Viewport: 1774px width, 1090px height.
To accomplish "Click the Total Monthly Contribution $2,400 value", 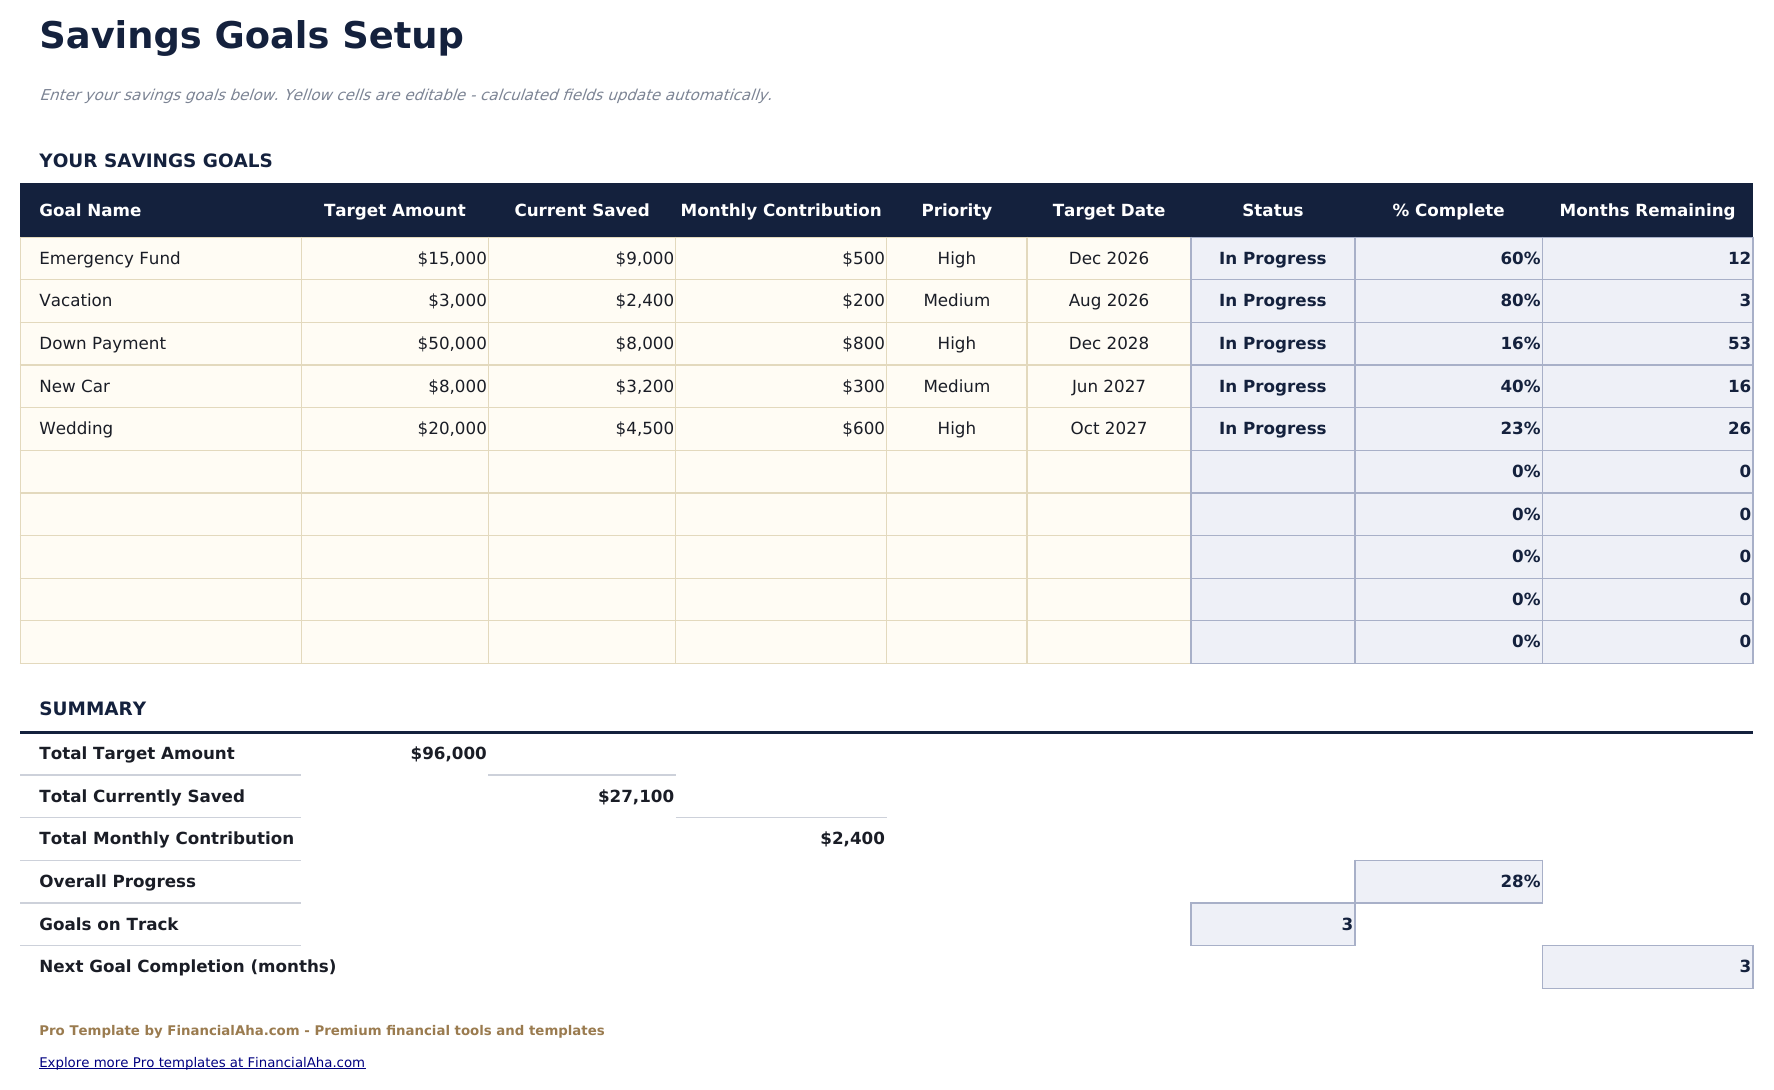I will [851, 839].
